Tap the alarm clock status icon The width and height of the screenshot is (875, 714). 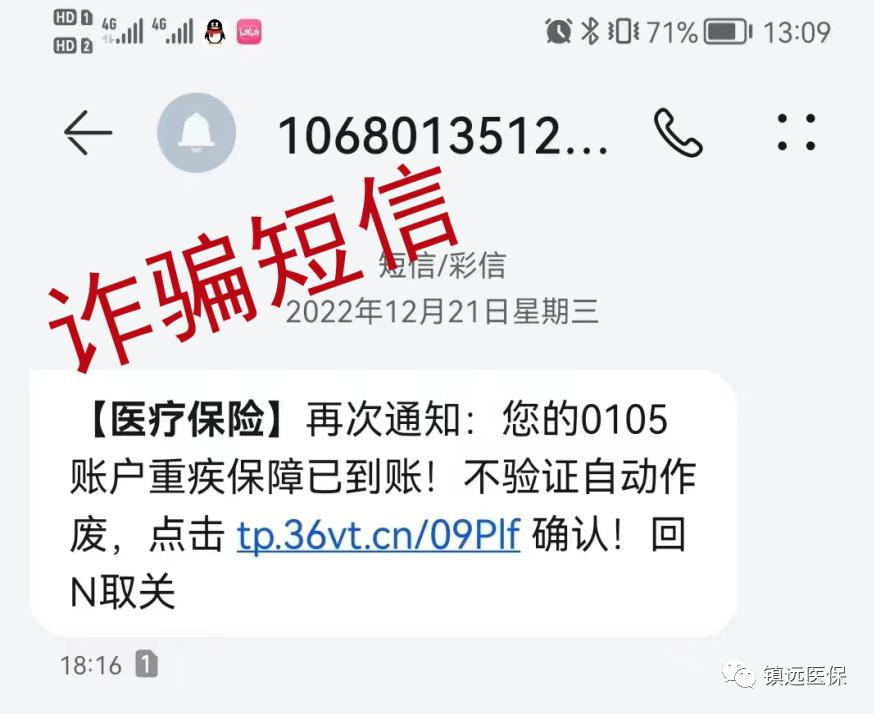(559, 31)
